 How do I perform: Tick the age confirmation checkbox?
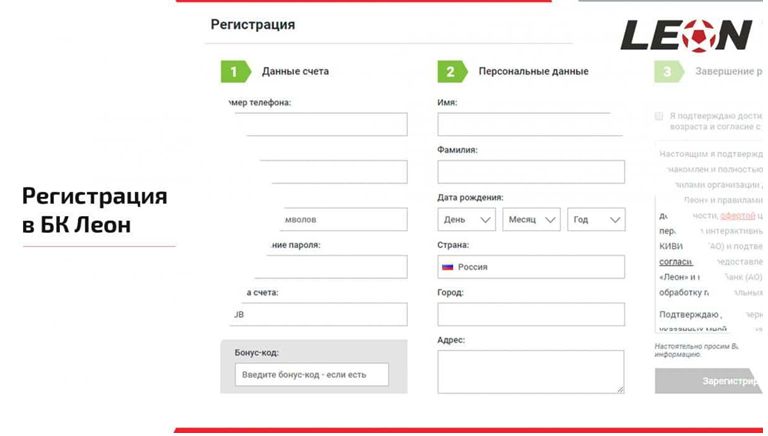click(659, 116)
